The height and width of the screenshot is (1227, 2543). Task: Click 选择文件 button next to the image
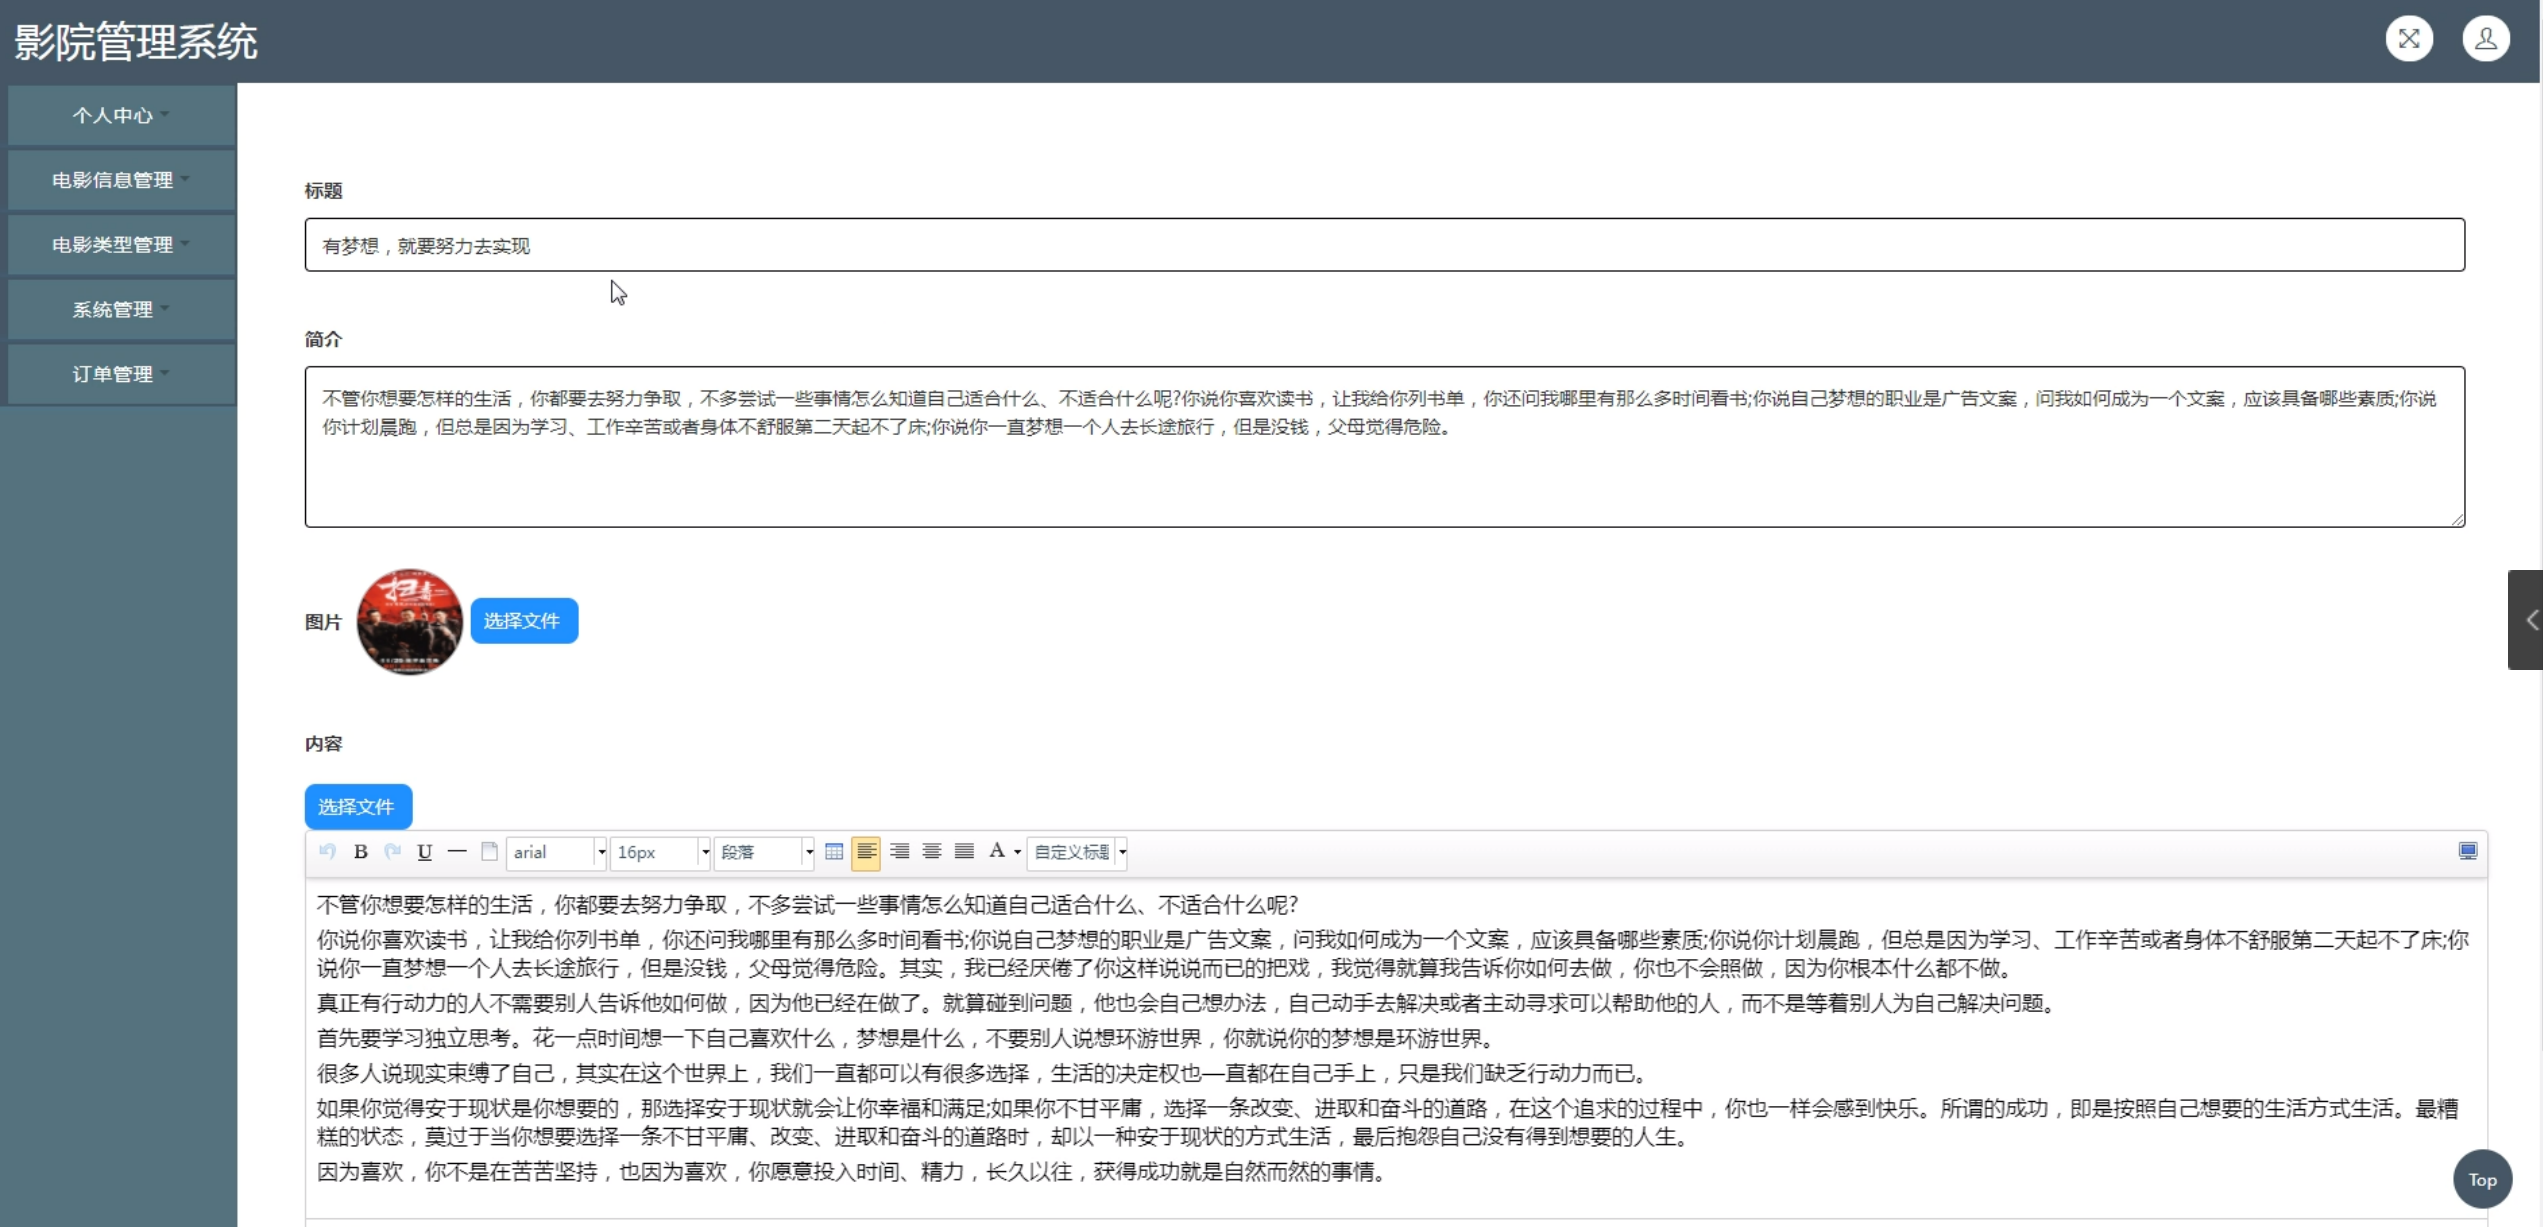point(523,621)
